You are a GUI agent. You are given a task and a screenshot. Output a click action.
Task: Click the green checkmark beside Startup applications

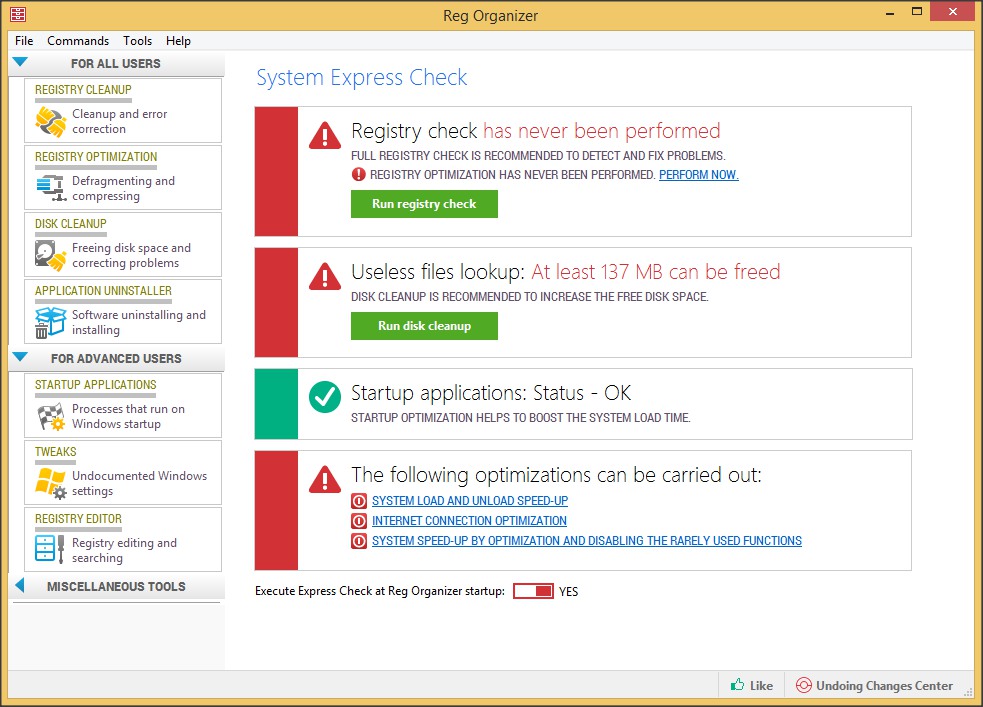coord(325,397)
